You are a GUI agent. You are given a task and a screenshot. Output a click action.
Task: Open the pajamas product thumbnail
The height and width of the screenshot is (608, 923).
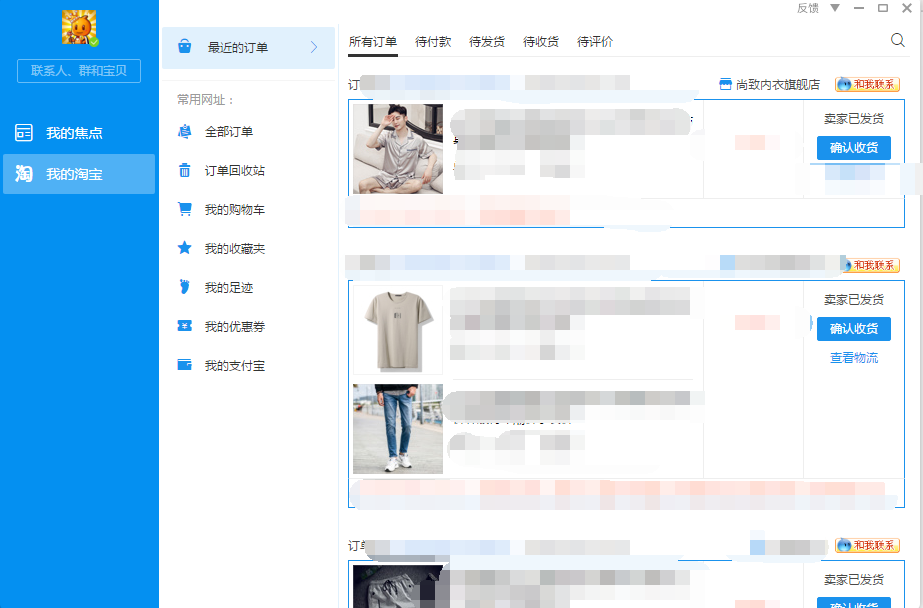click(x=398, y=149)
